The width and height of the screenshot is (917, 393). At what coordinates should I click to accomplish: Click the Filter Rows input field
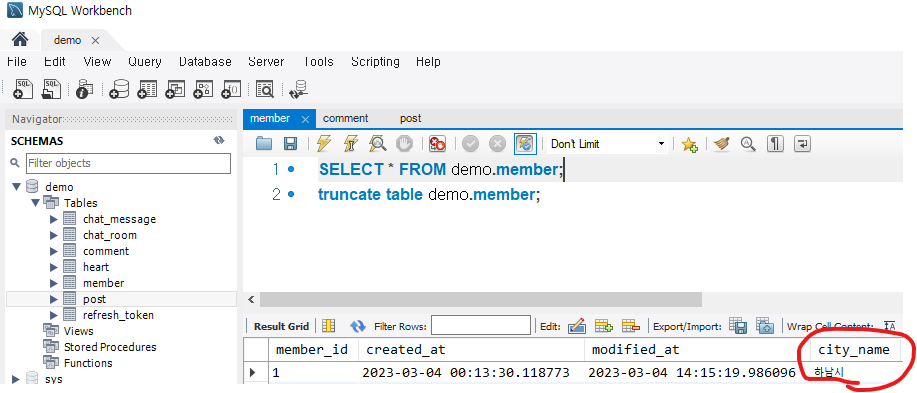481,326
